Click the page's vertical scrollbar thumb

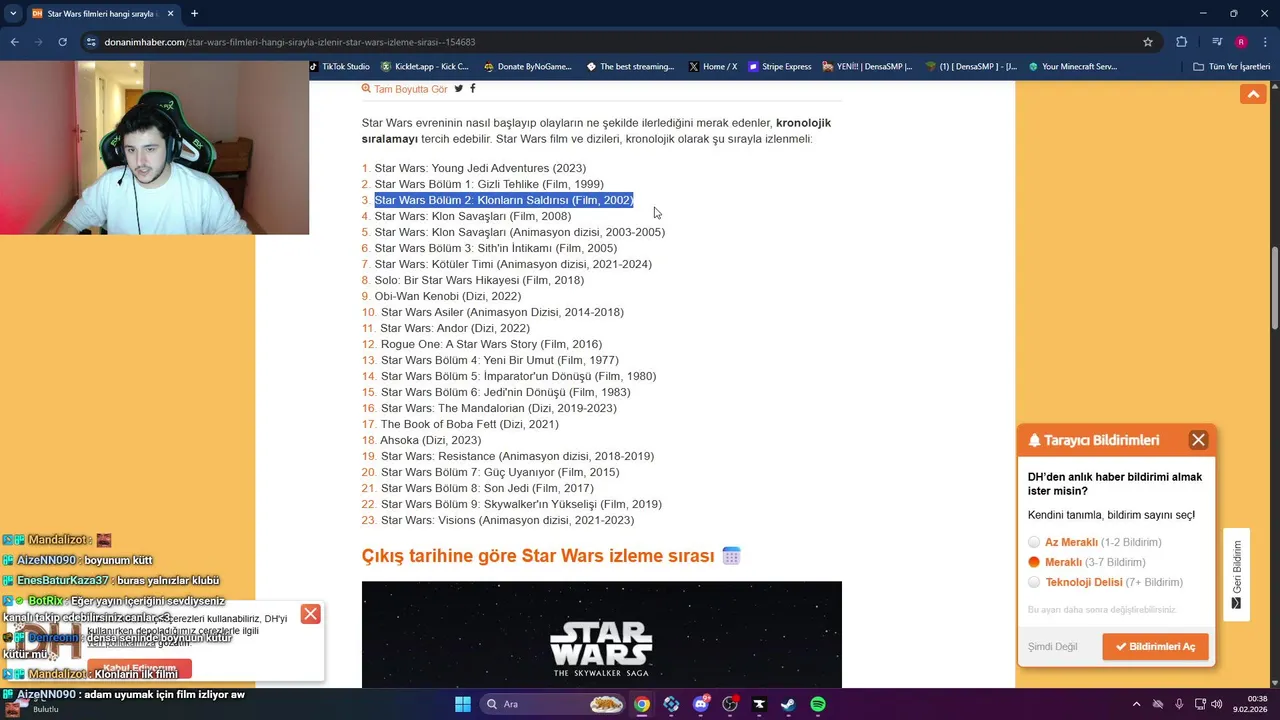pos(1274,288)
